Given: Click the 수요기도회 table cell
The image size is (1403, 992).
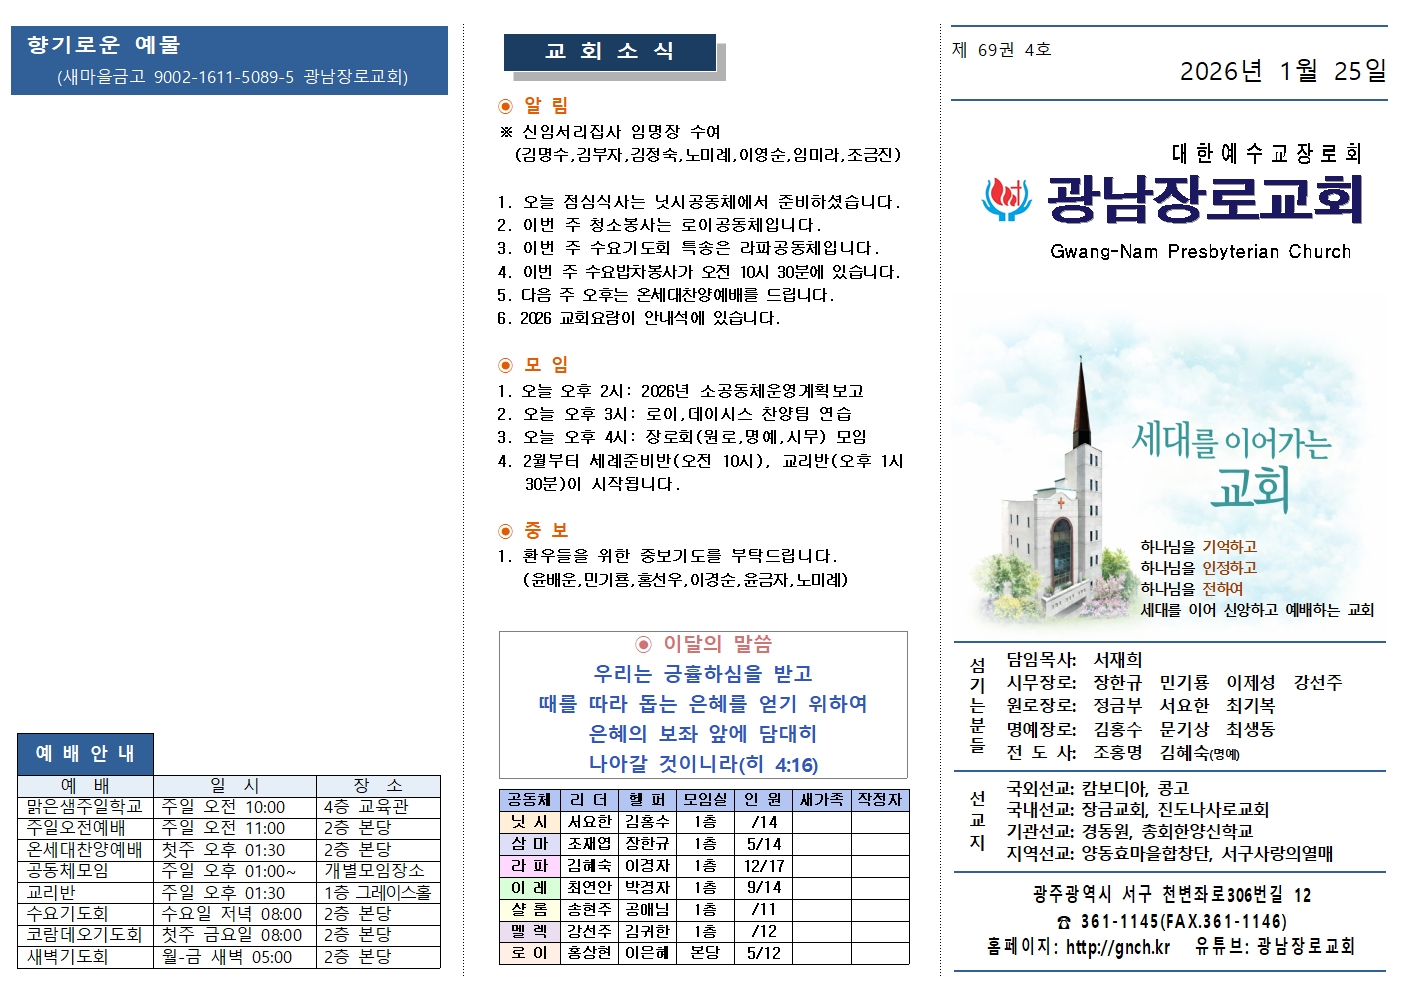Looking at the screenshot, I should [x=85, y=914].
